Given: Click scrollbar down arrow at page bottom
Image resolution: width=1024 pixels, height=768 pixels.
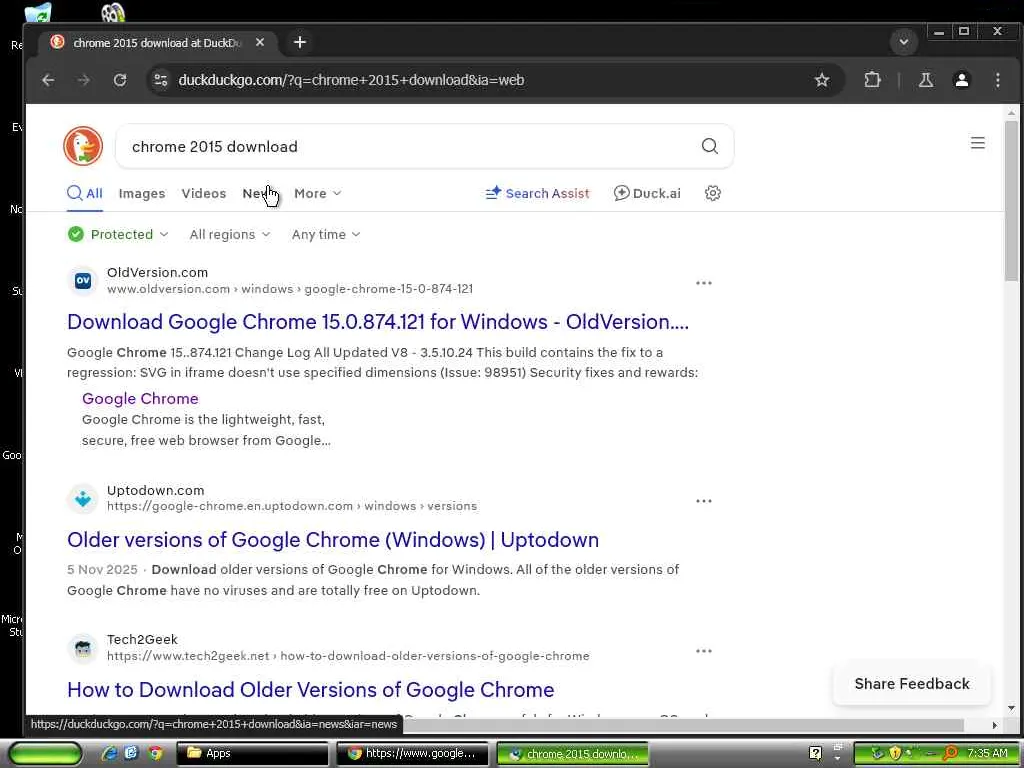Looking at the screenshot, I should coord(1011,708).
